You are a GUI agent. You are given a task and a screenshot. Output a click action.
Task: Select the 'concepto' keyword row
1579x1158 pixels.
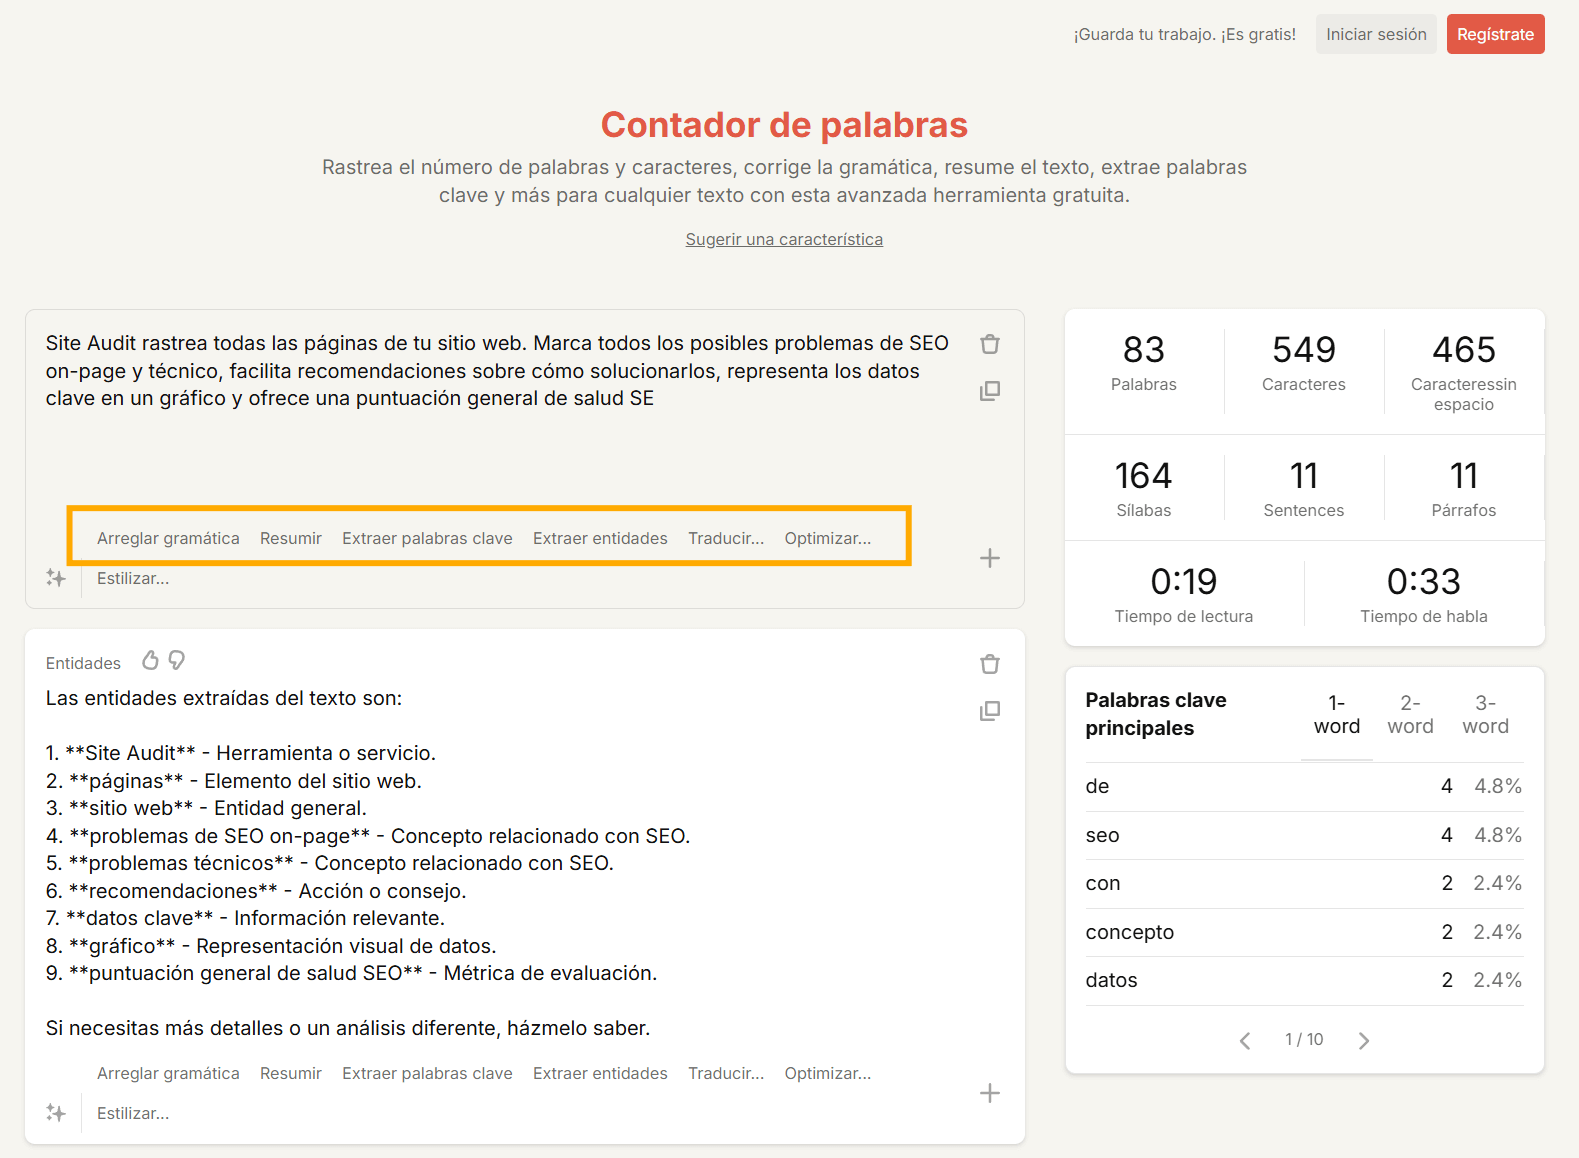1304,932
